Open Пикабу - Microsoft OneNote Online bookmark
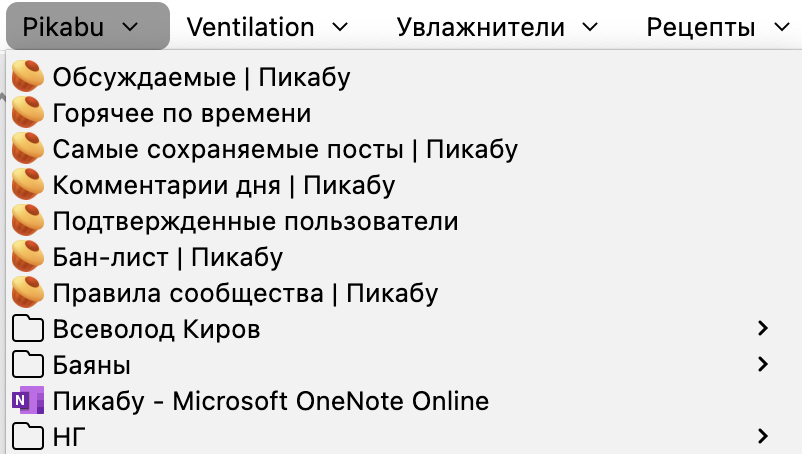 [270, 401]
